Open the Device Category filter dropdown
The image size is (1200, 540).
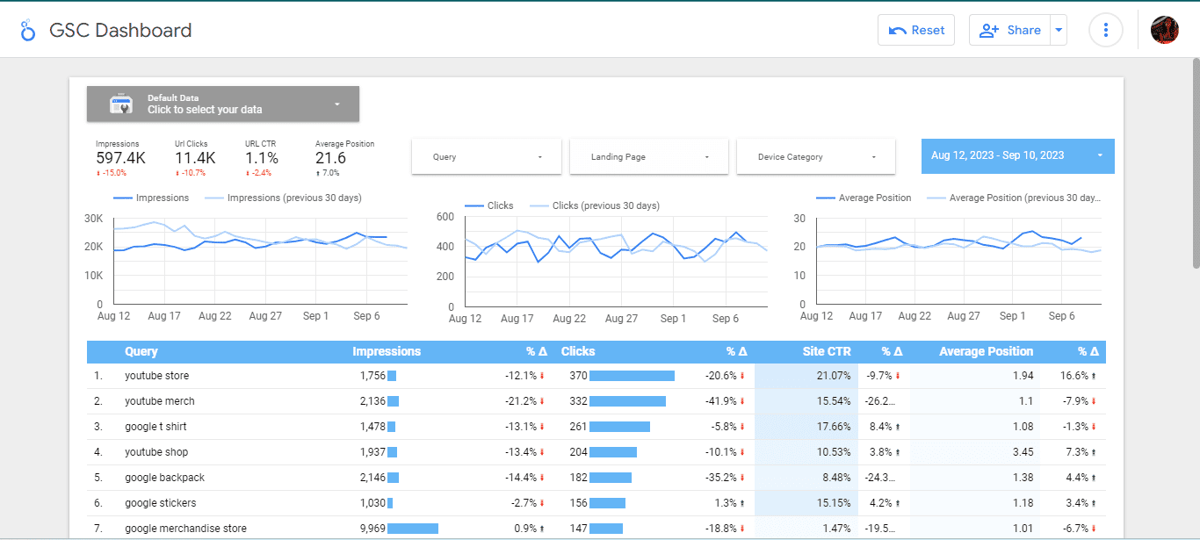pos(816,157)
